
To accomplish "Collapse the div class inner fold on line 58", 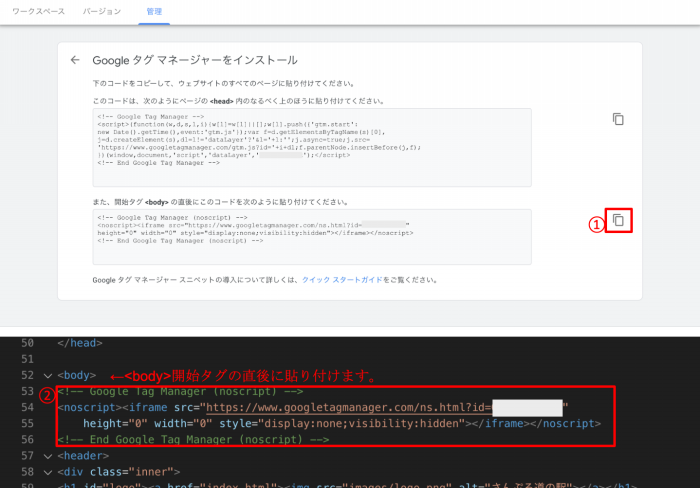I will [x=48, y=472].
